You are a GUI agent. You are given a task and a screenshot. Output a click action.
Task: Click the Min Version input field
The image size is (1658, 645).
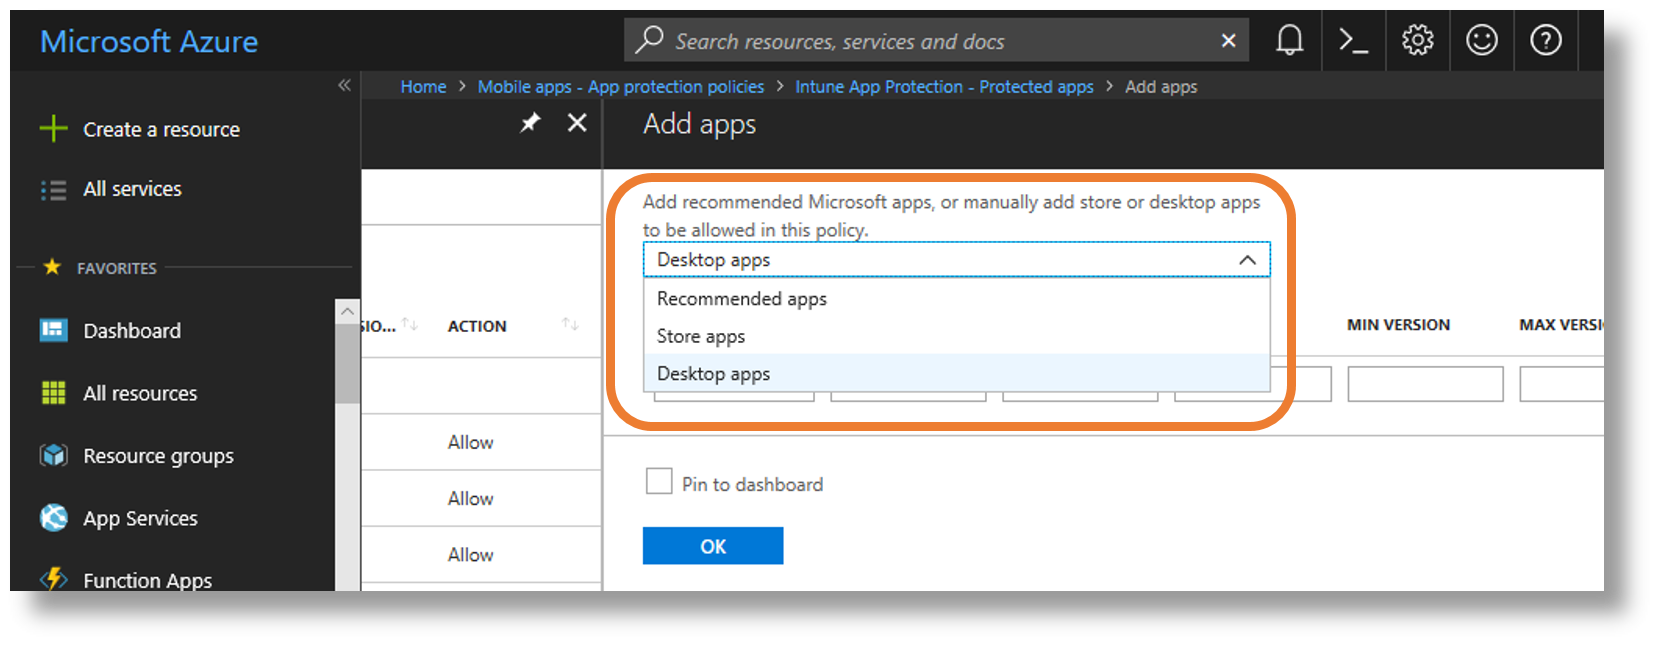pyautogui.click(x=1424, y=384)
